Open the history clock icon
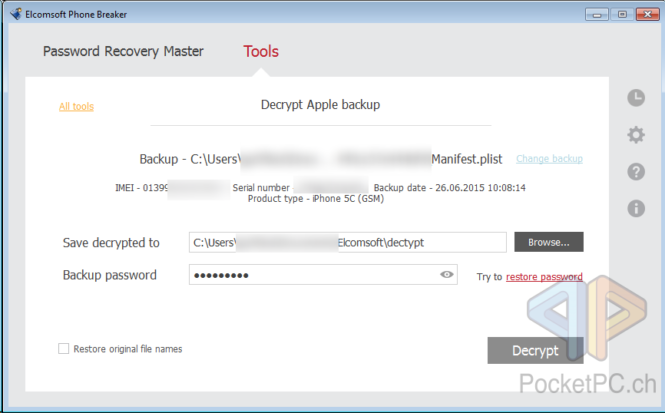Screen dimensions: 665x413 (x=636, y=98)
